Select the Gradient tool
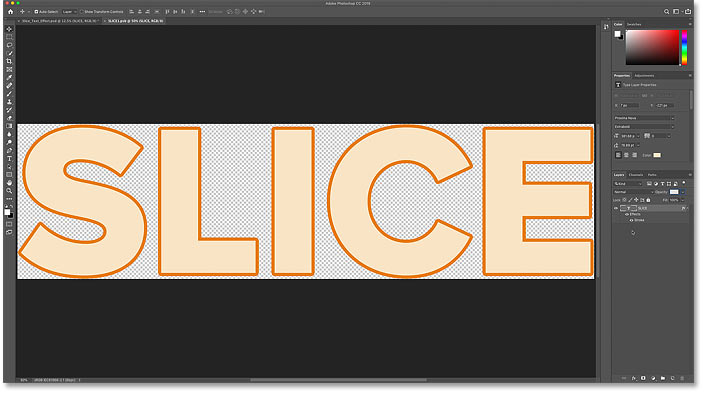The width and height of the screenshot is (704, 394). point(9,126)
